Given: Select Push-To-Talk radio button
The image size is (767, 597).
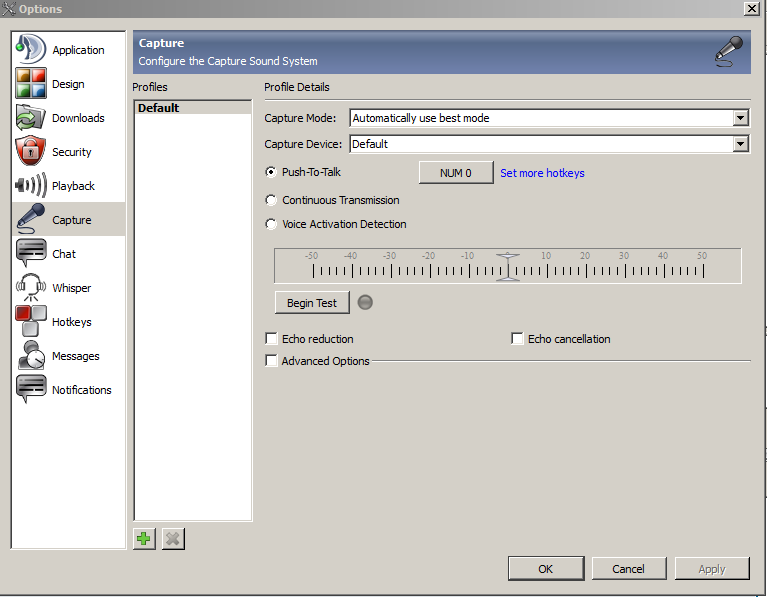Looking at the screenshot, I should pyautogui.click(x=271, y=172).
